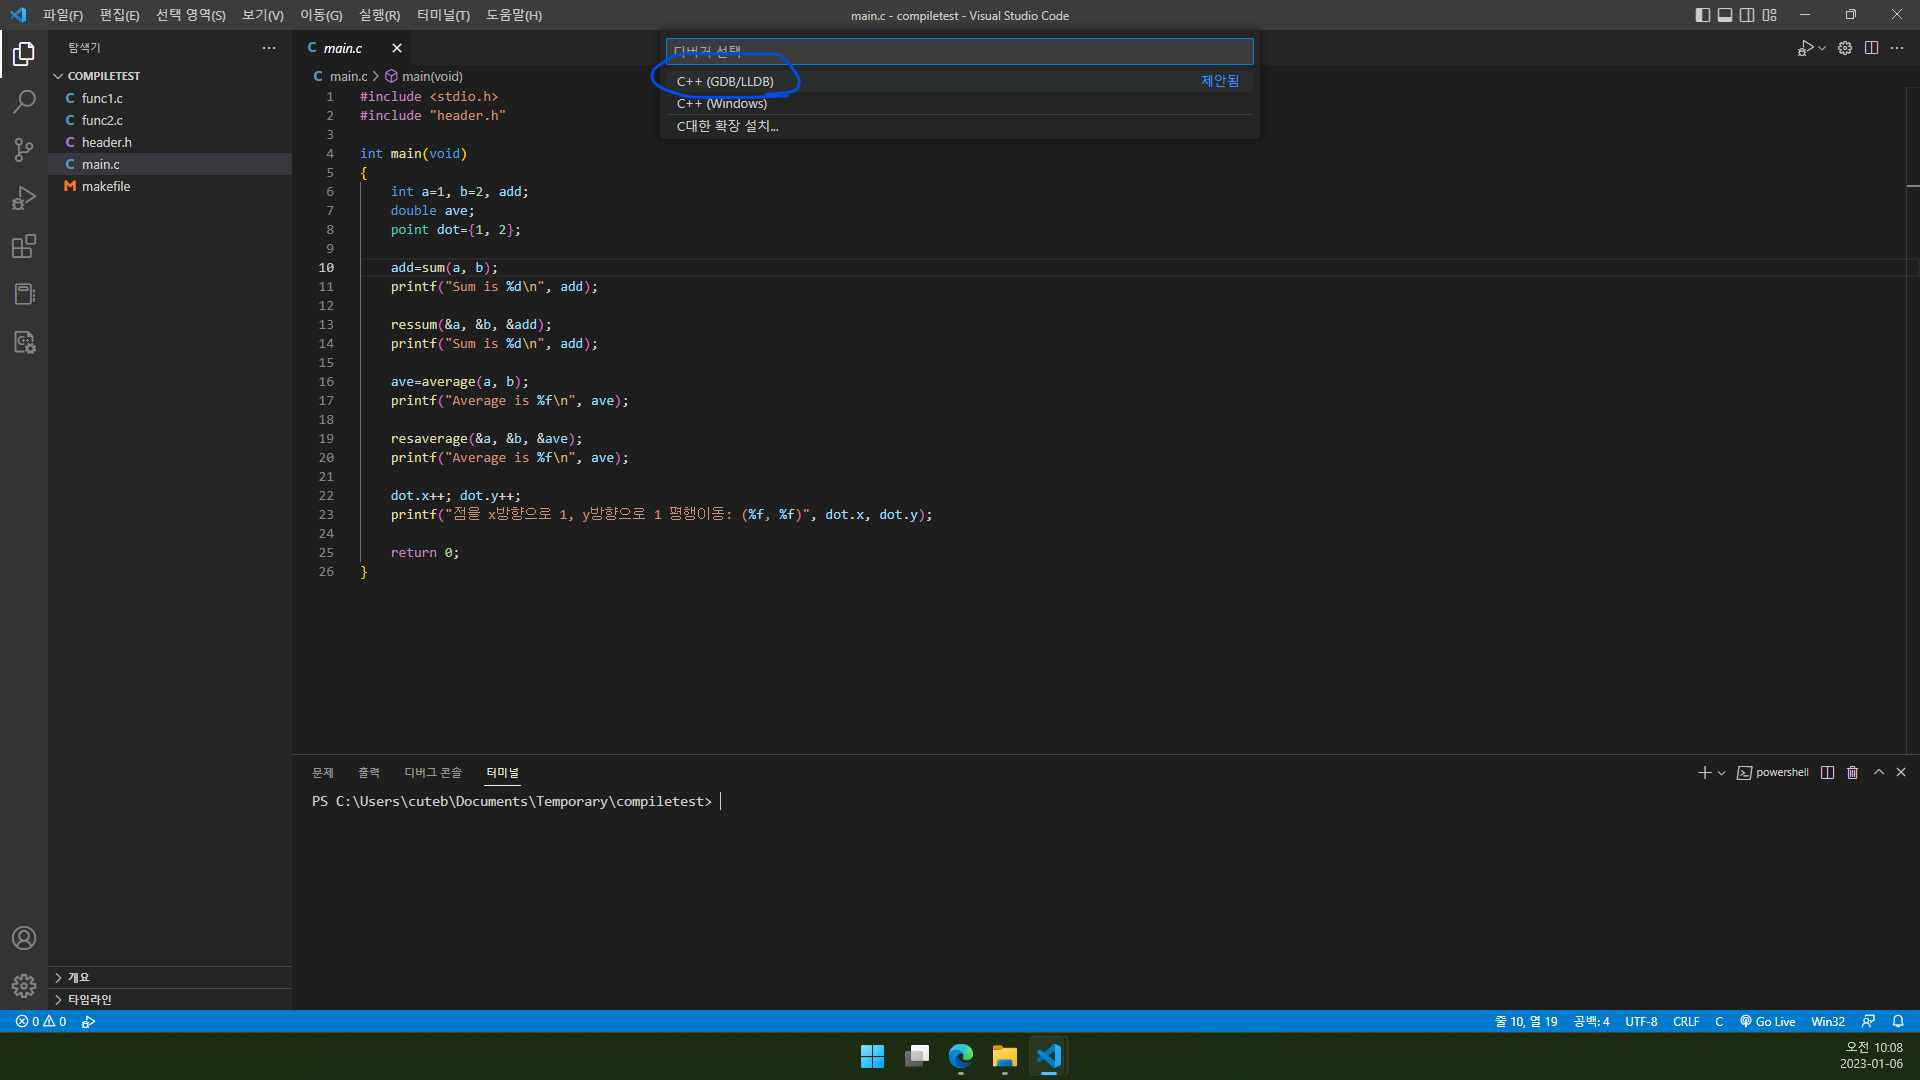Open the 파일(F) menu
Screen dimensions: 1920x1080
pyautogui.click(x=63, y=15)
